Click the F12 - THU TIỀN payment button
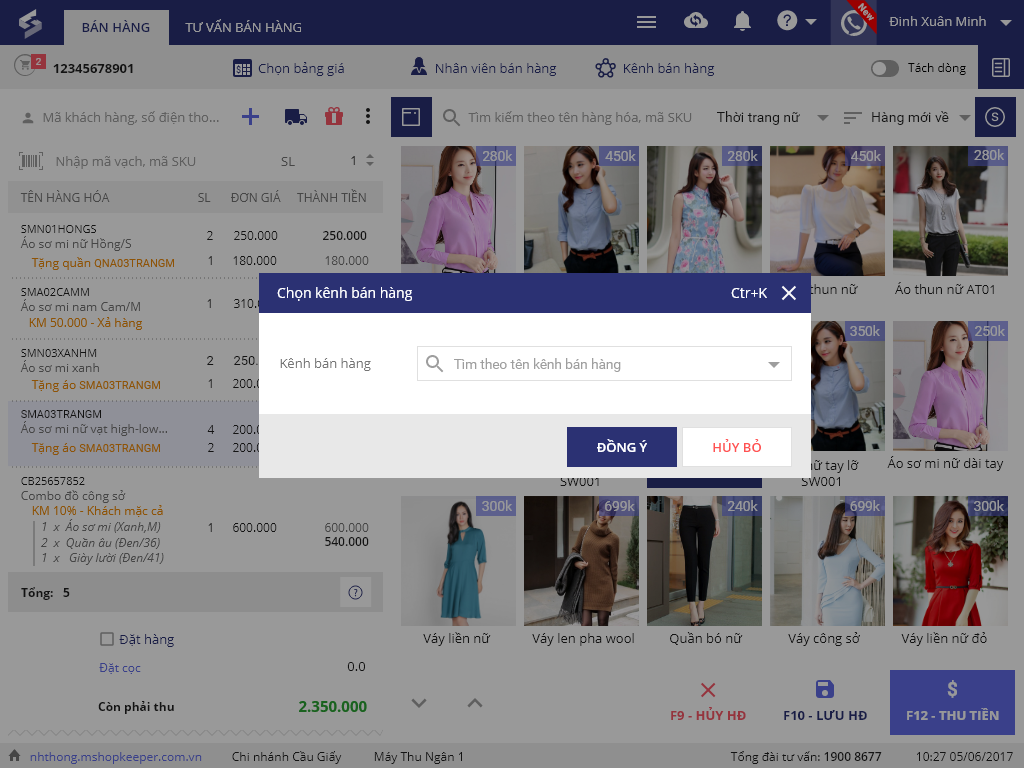 (x=952, y=702)
